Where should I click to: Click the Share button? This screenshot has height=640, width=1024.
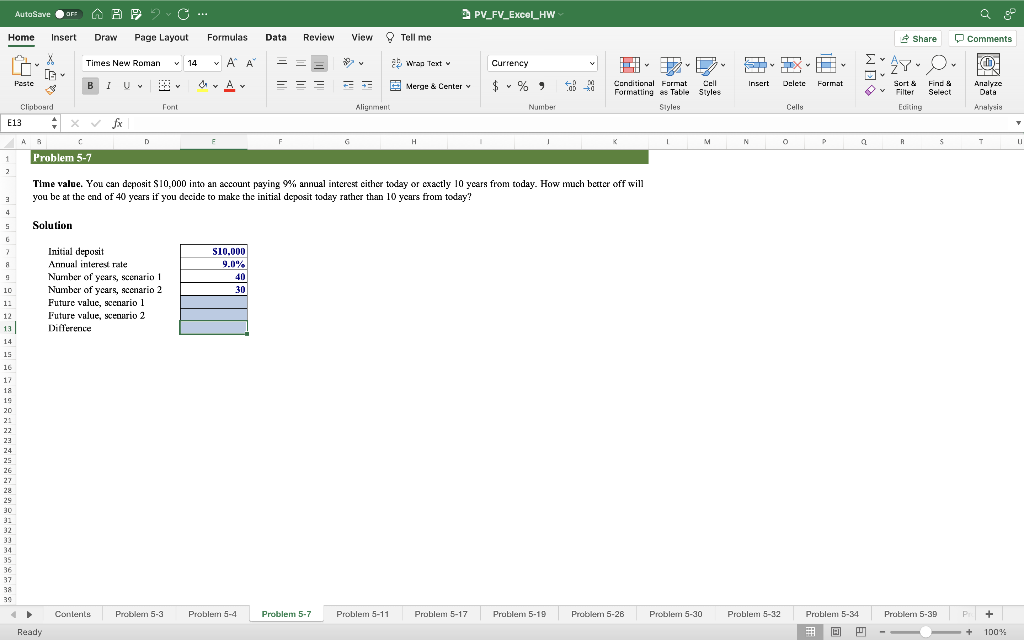click(x=918, y=38)
